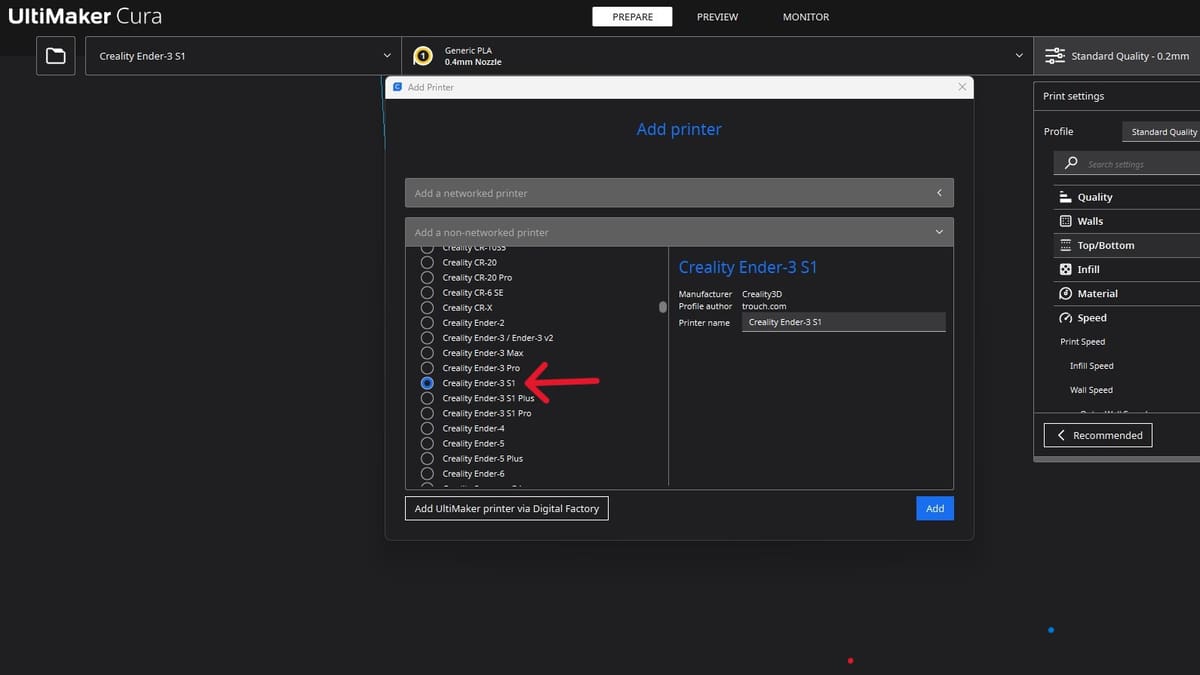Open the Generic PLA material dropdown
Screen dimensions: 1200x675
click(717, 56)
